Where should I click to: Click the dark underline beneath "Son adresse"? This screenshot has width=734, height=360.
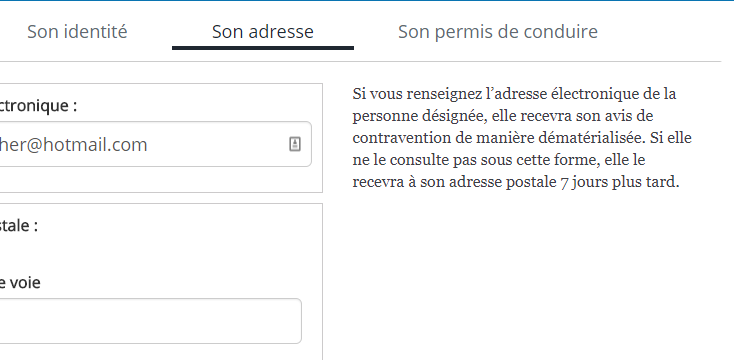pyautogui.click(x=263, y=47)
